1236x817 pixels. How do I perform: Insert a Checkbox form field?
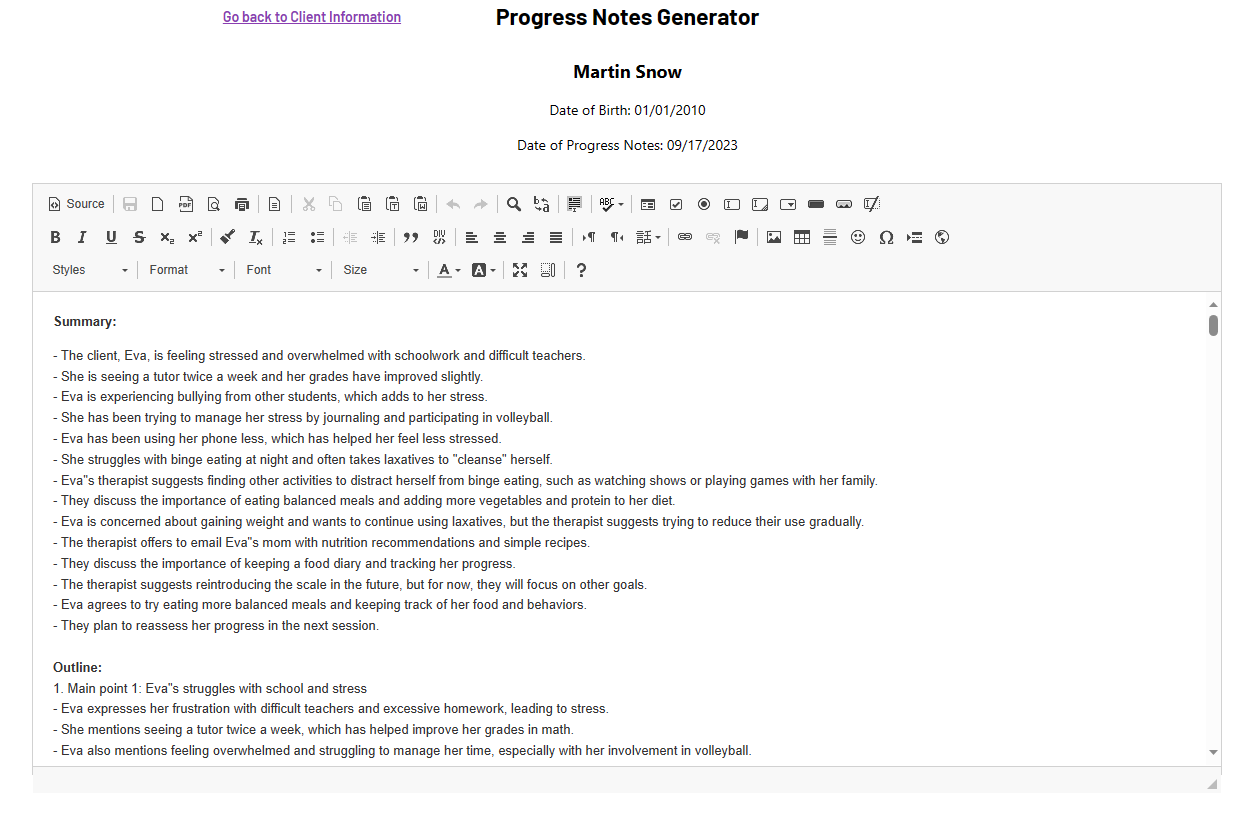click(x=676, y=204)
